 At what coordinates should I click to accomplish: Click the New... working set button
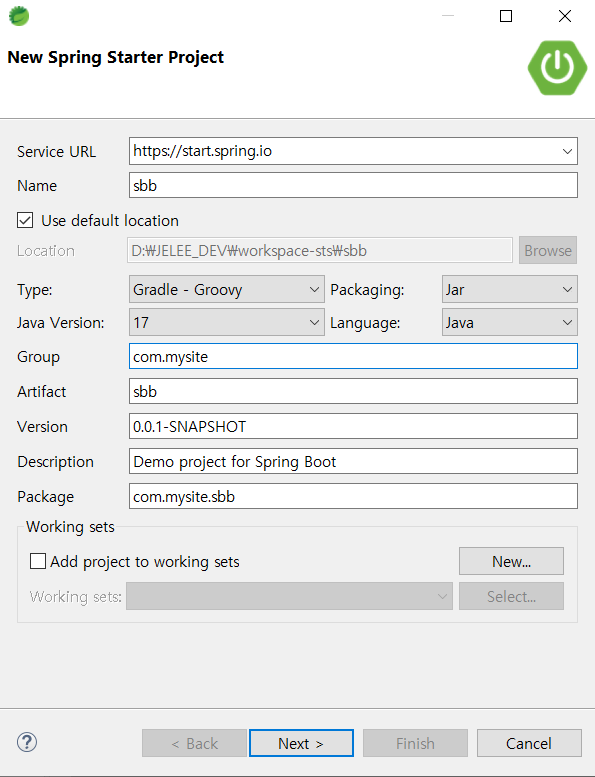[x=511, y=561]
